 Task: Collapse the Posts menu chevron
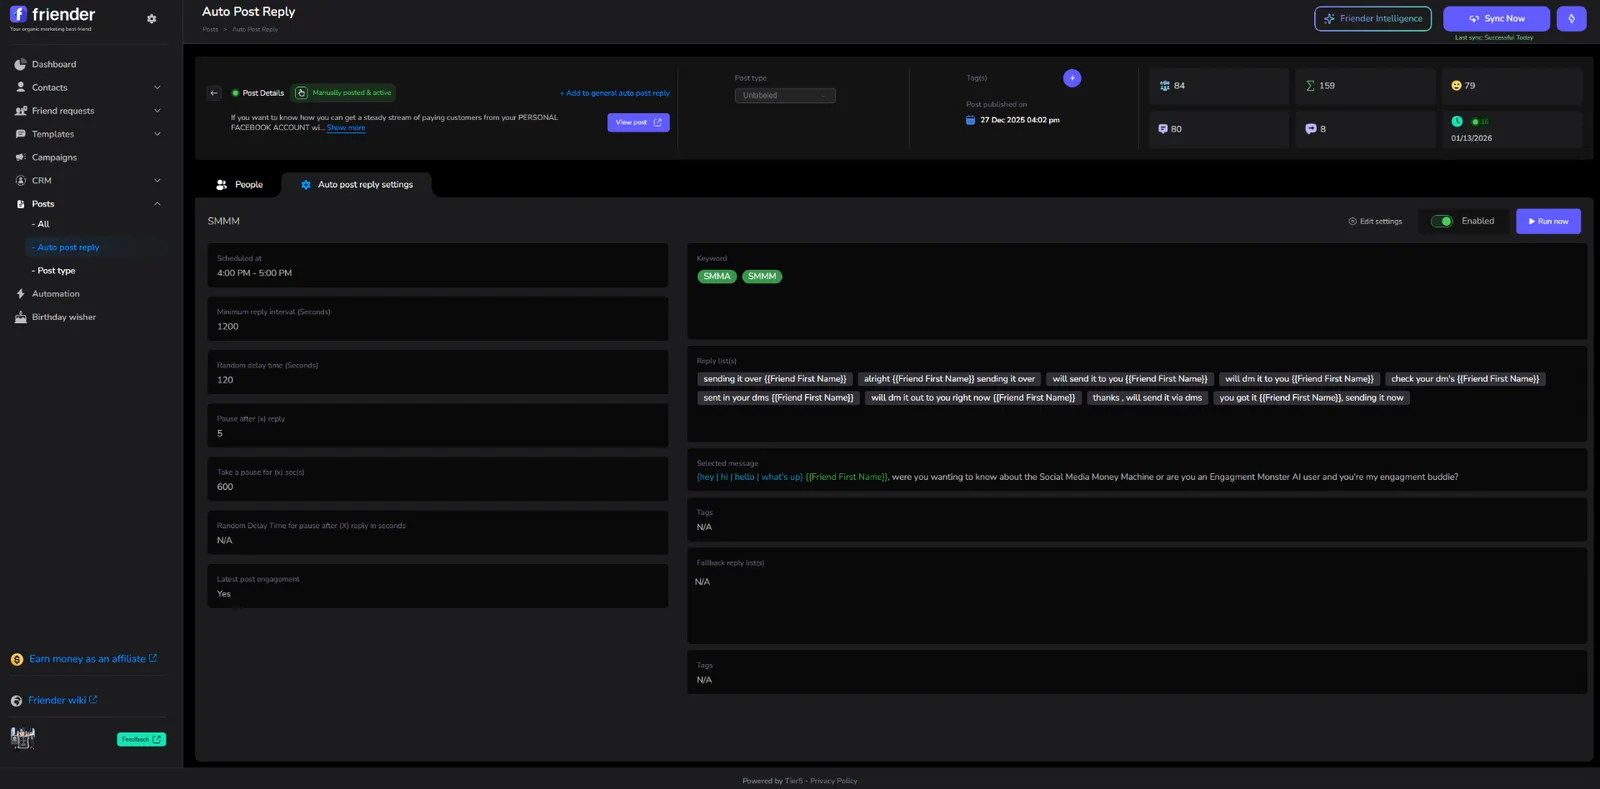157,204
